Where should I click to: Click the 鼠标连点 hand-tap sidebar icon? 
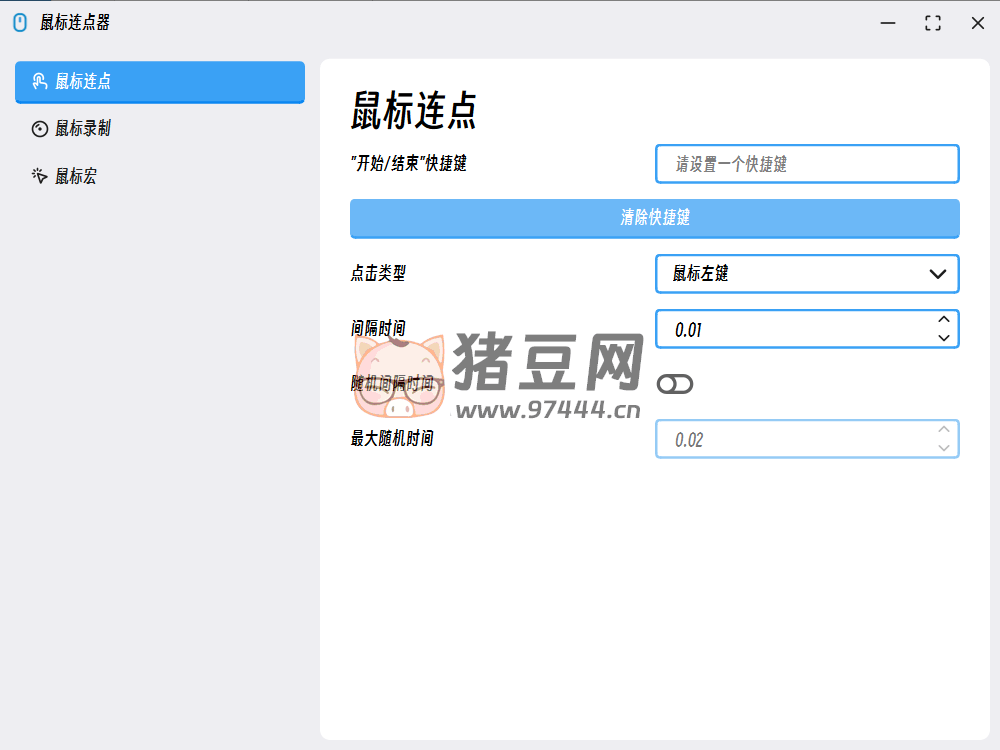[x=40, y=81]
